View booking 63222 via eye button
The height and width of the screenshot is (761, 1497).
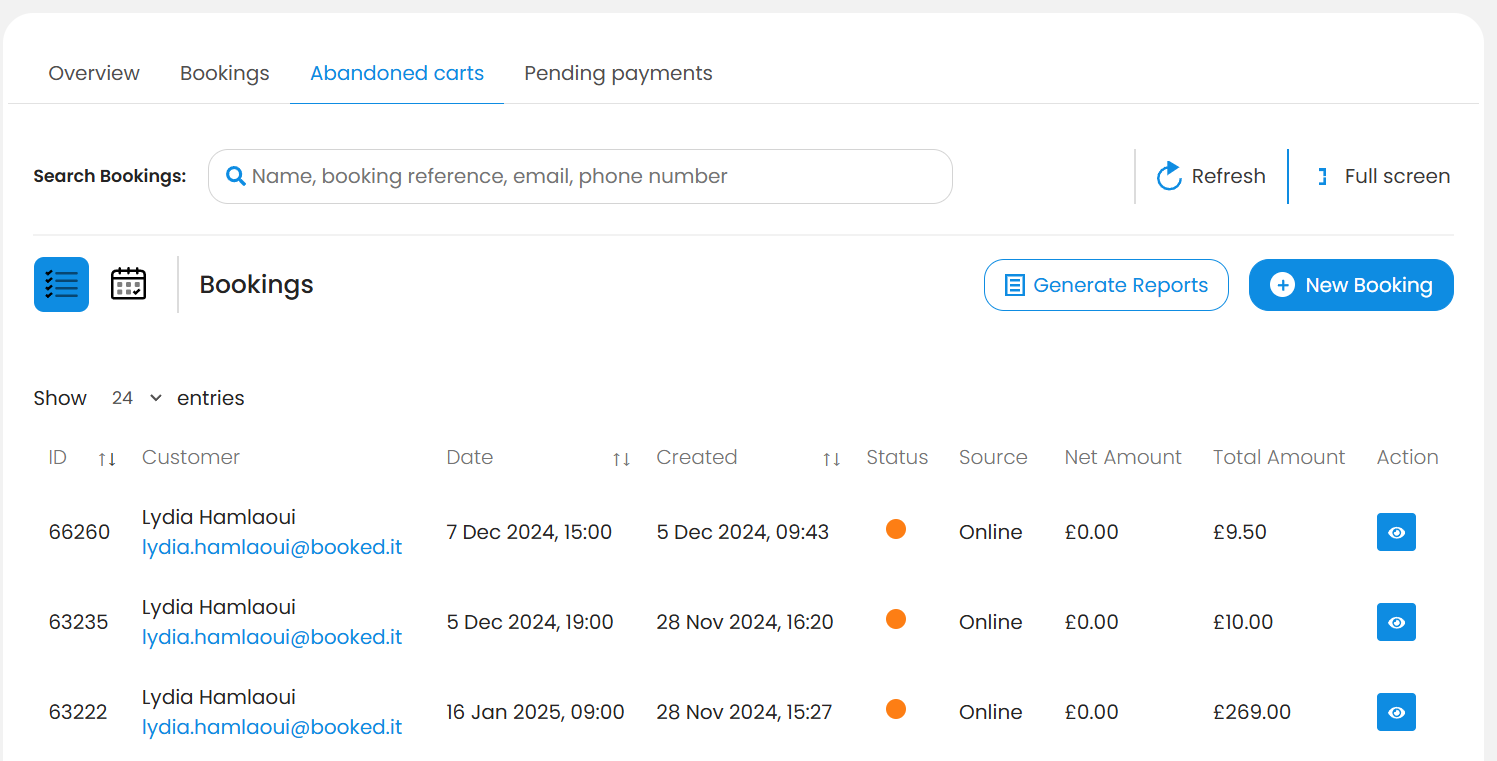coord(1396,712)
